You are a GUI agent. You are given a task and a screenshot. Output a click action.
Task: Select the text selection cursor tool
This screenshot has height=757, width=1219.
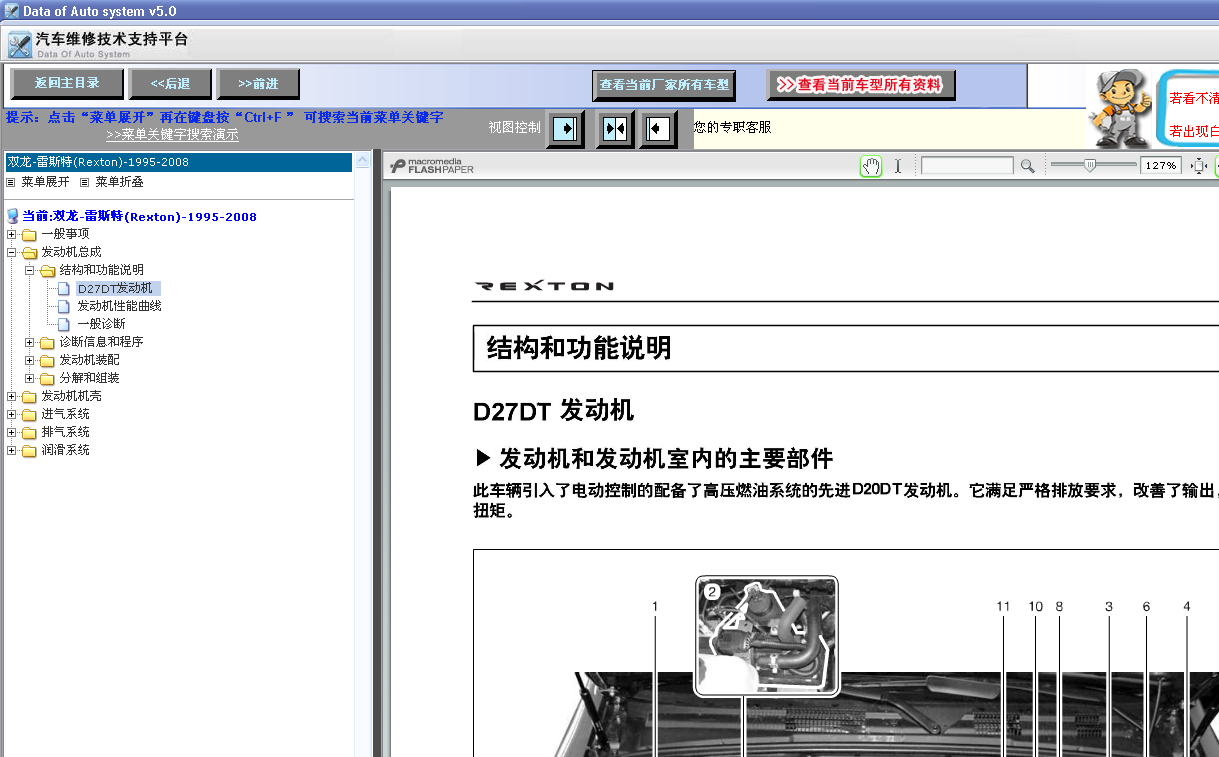click(x=898, y=166)
